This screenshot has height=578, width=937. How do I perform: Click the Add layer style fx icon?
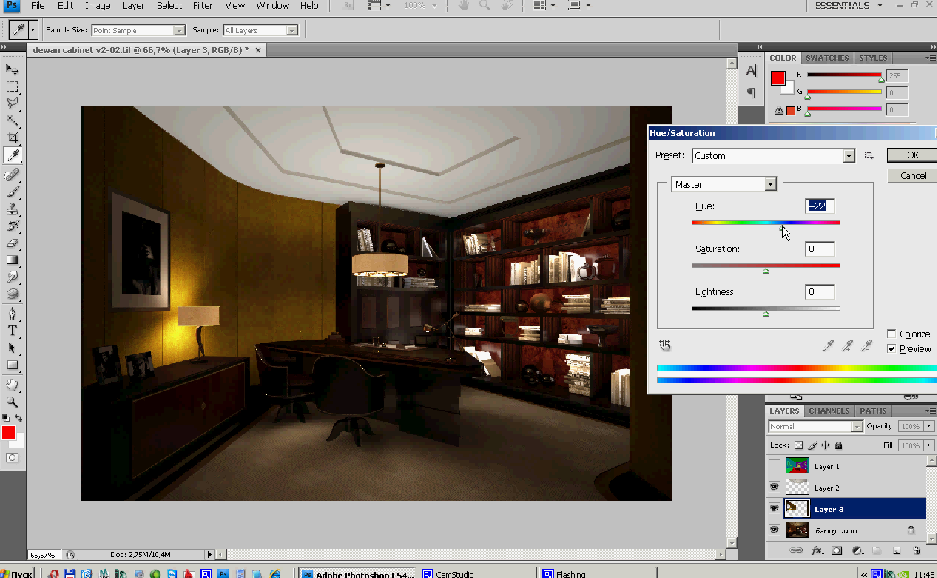816,551
